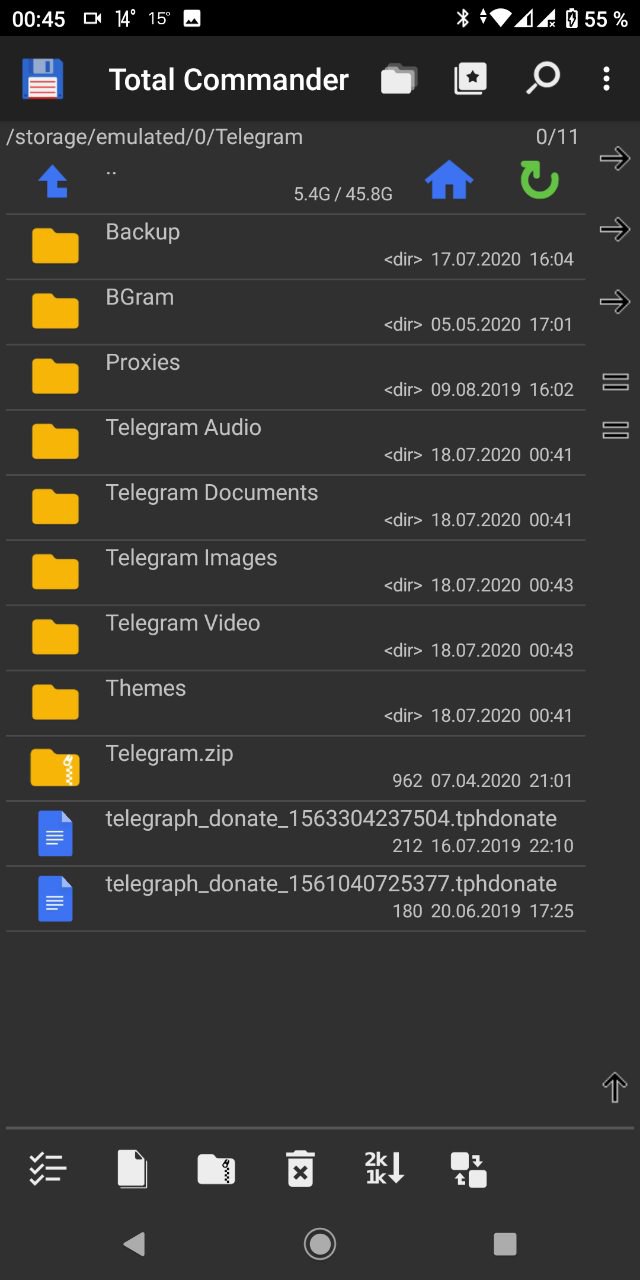640x1280 pixels.
Task: Open the Telegram Video folder
Action: 296,638
